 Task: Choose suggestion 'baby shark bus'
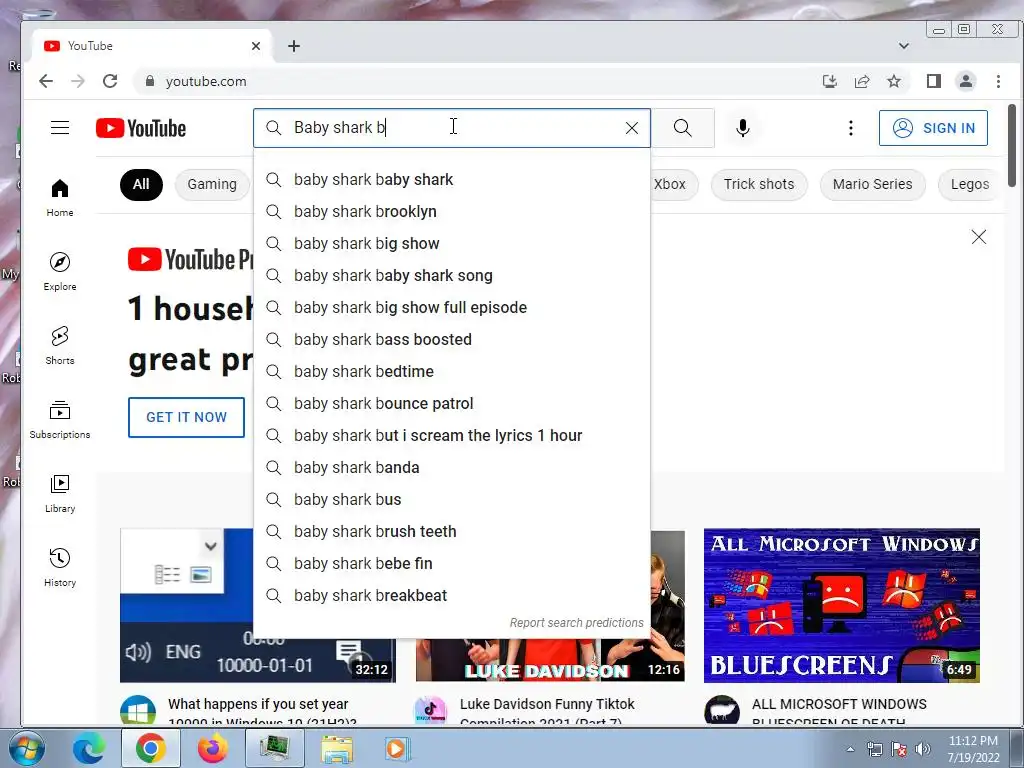(x=452, y=500)
